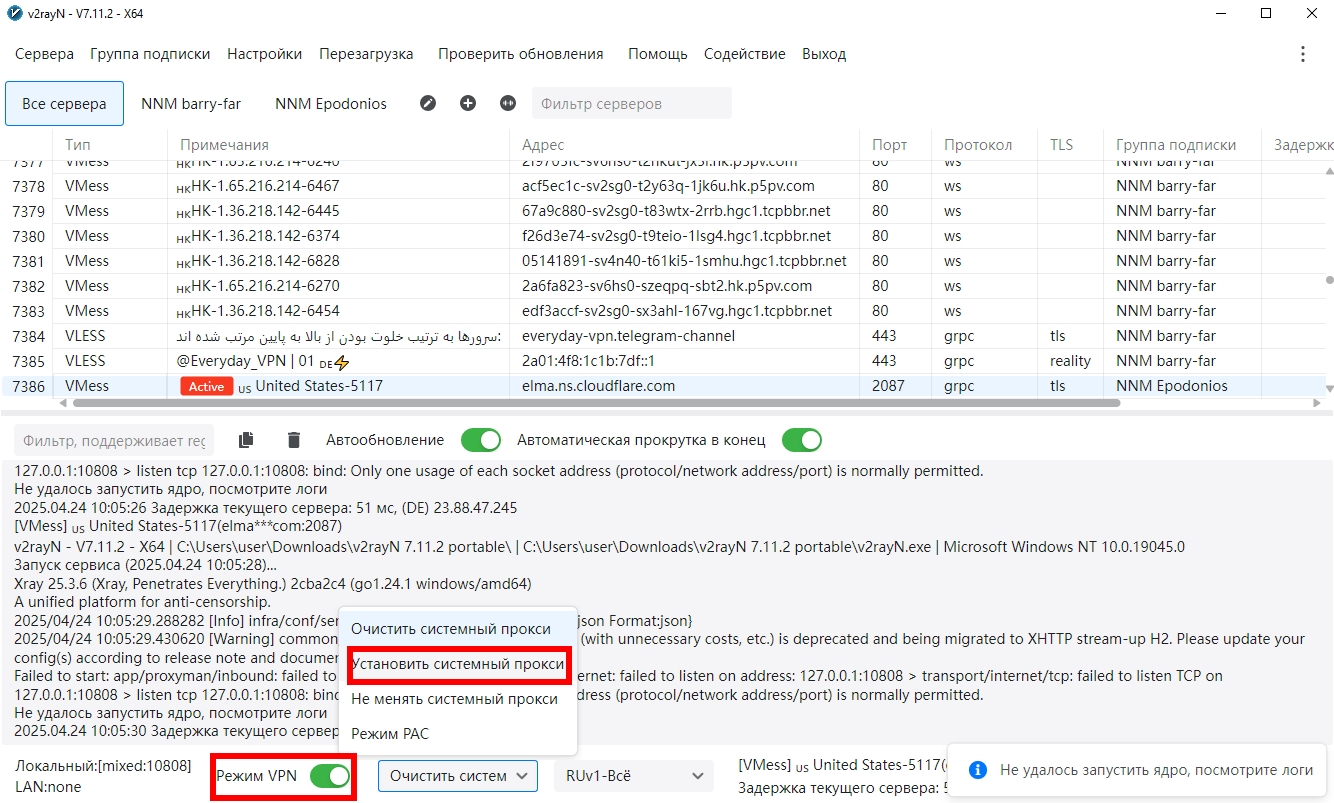Select Режим PAC option
The image size is (1334, 803).
458,734
